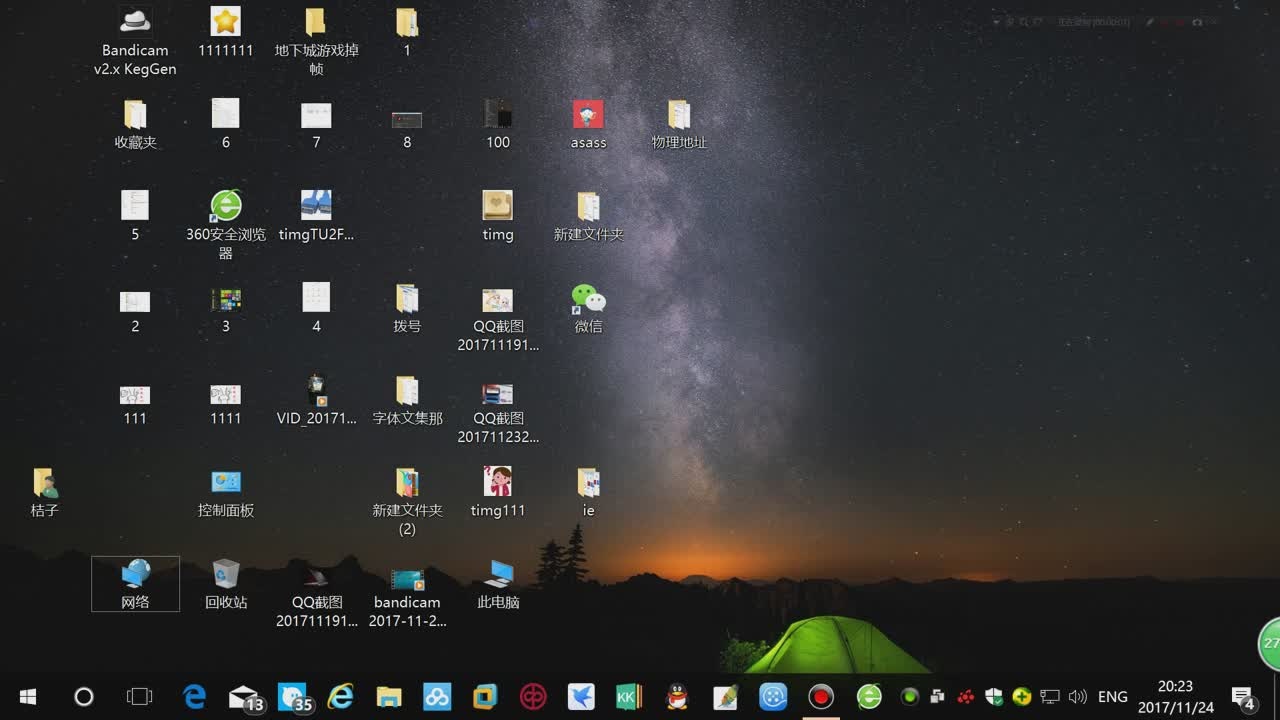Image resolution: width=1280 pixels, height=720 pixels.
Task: Switch ENG input language indicator
Action: coord(1113,696)
